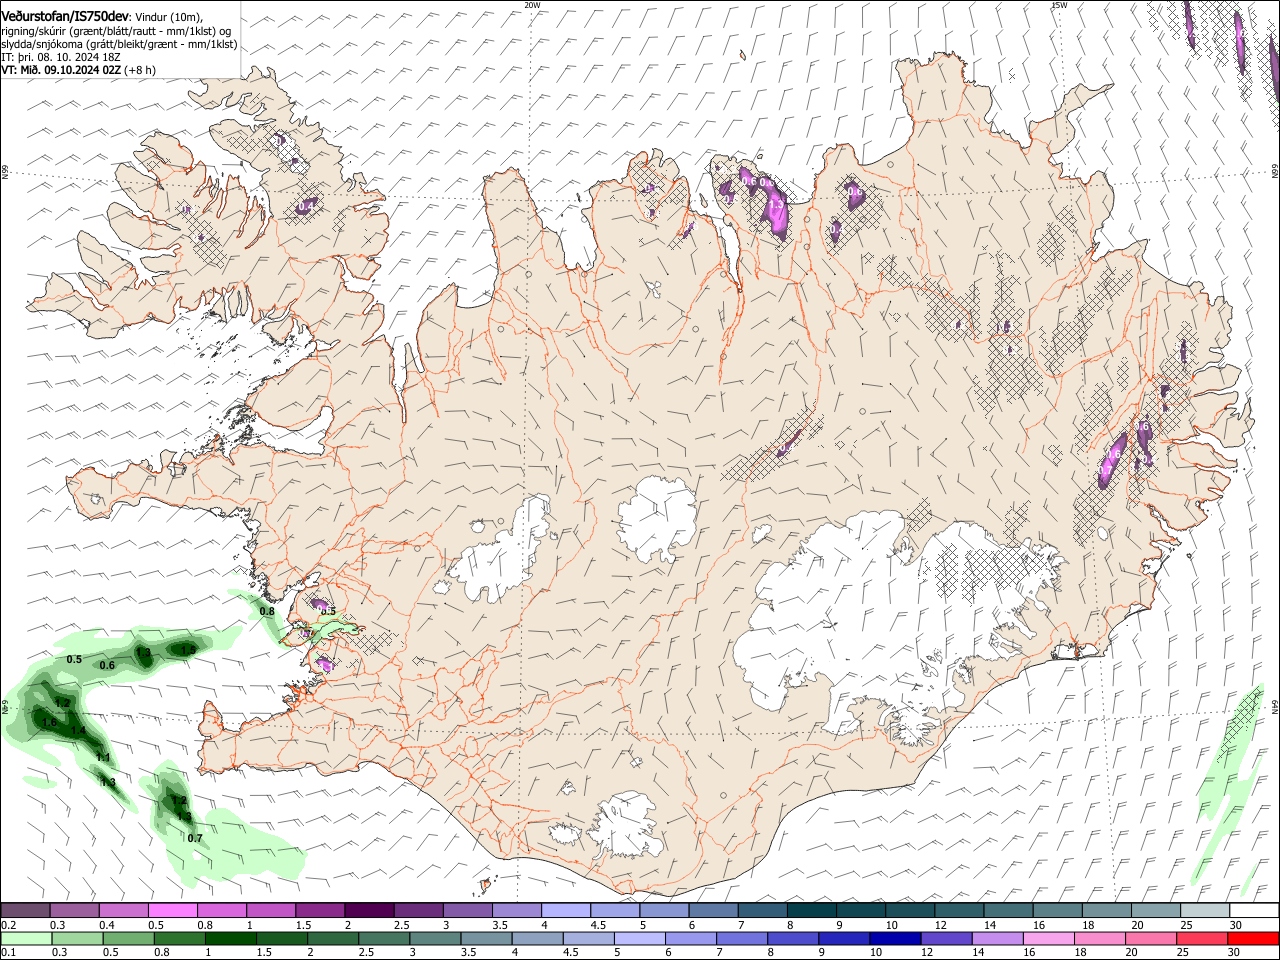Click the '1.6' rain value in southwest sea
Screen dimensions: 1280x960
[50, 721]
